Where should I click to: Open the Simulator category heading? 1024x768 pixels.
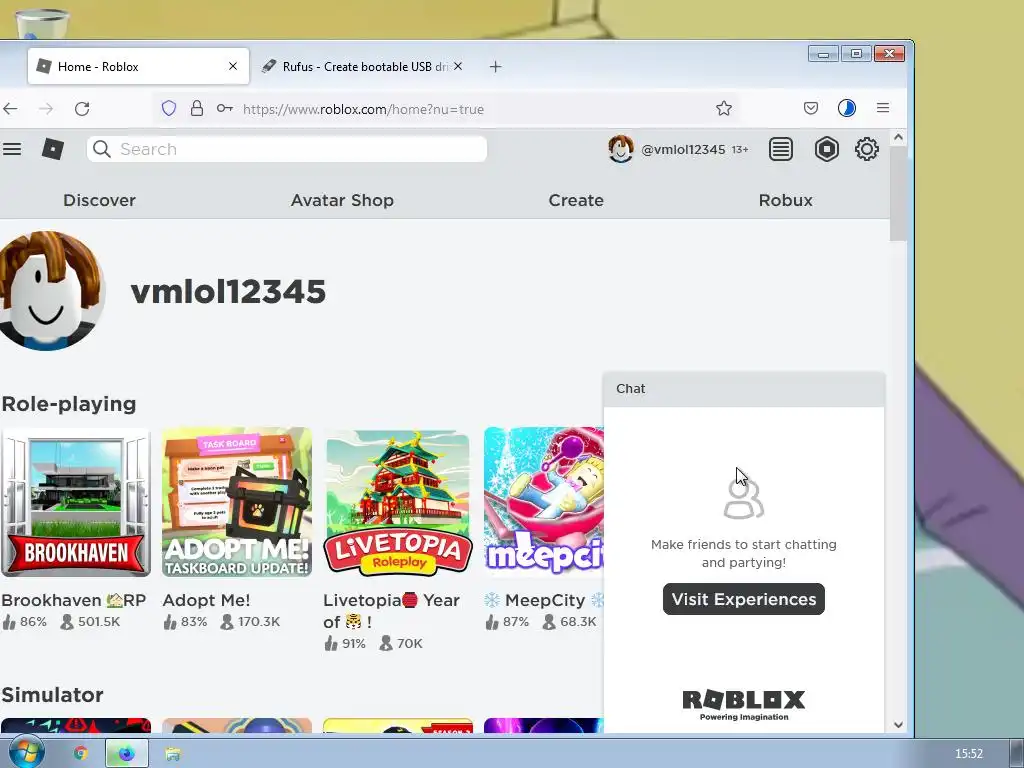tap(52, 695)
